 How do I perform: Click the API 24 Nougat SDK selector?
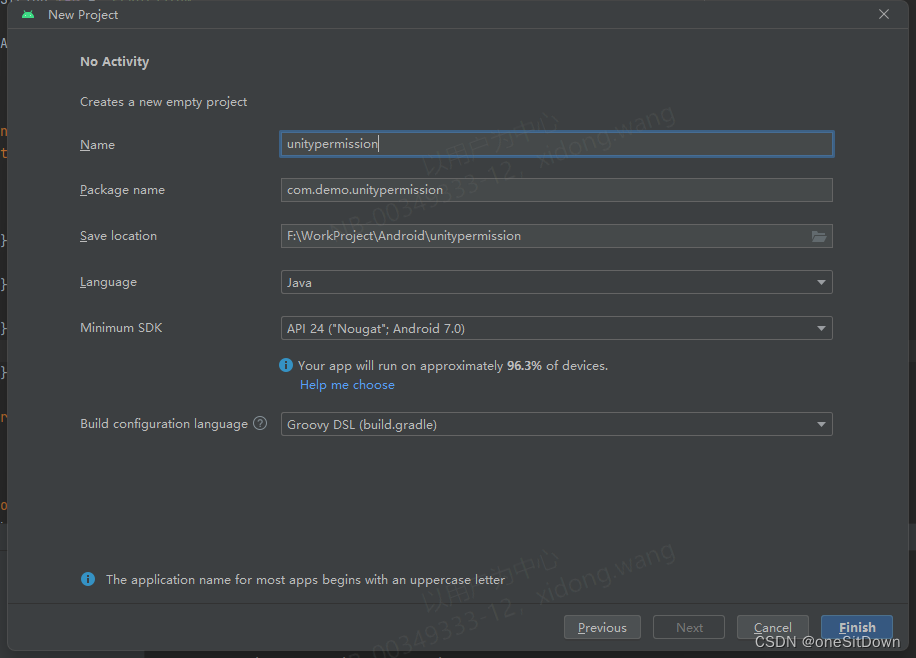(556, 327)
